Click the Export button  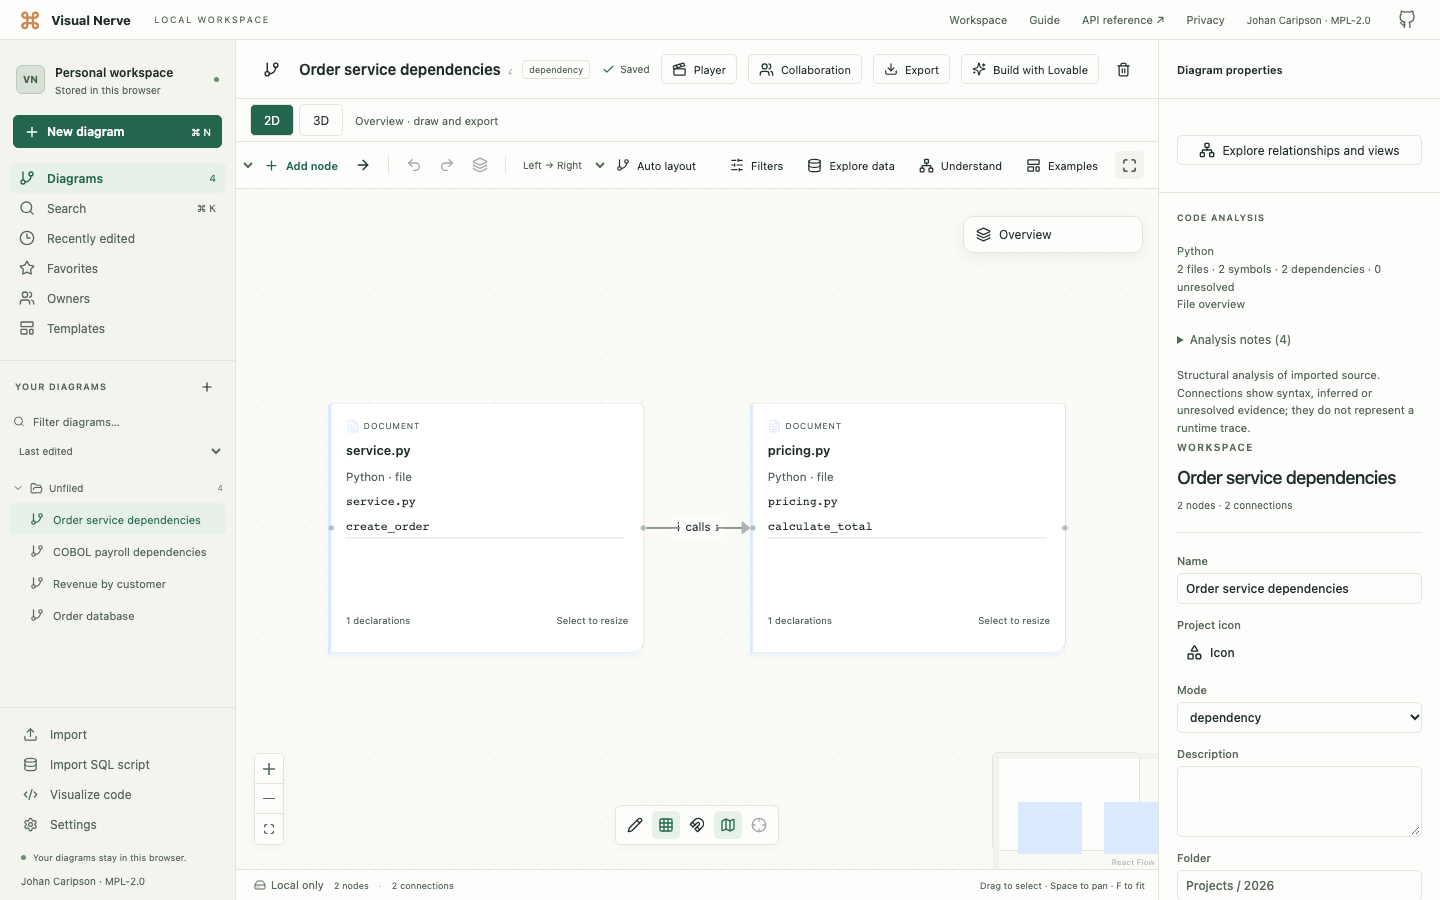911,70
